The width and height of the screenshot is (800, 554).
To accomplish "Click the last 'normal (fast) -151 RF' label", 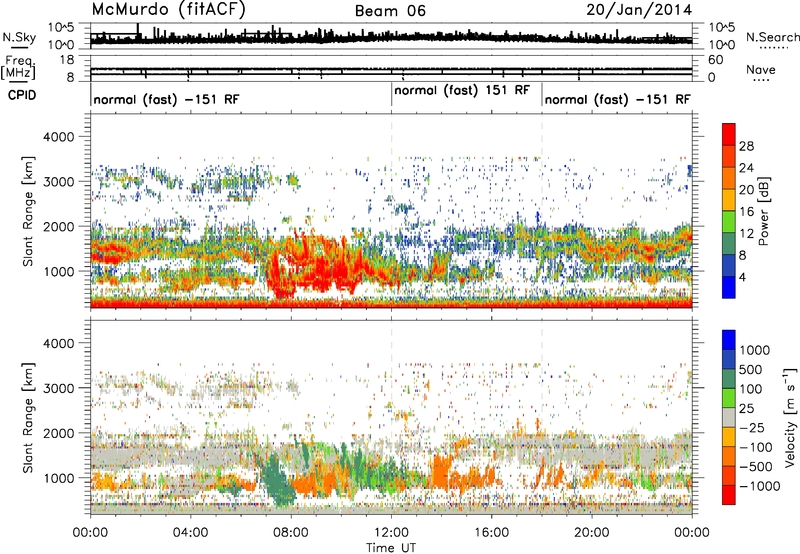I will pyautogui.click(x=617, y=99).
